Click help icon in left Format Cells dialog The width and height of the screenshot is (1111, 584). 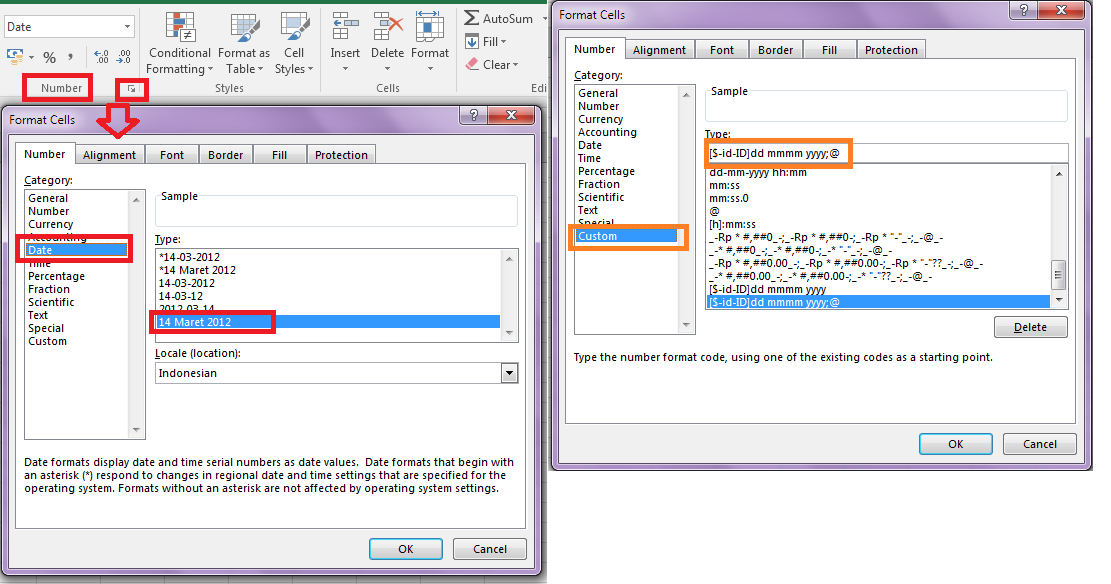[x=474, y=115]
